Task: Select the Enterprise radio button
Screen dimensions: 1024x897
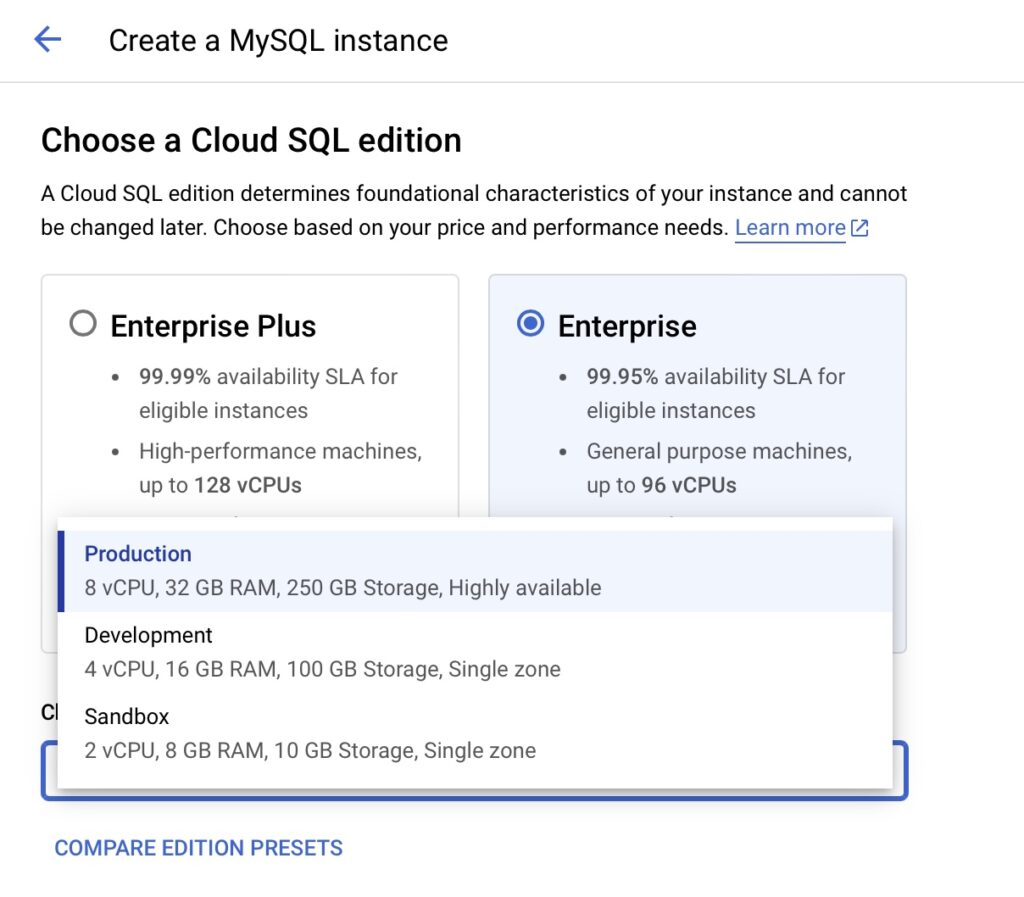Action: pos(531,325)
